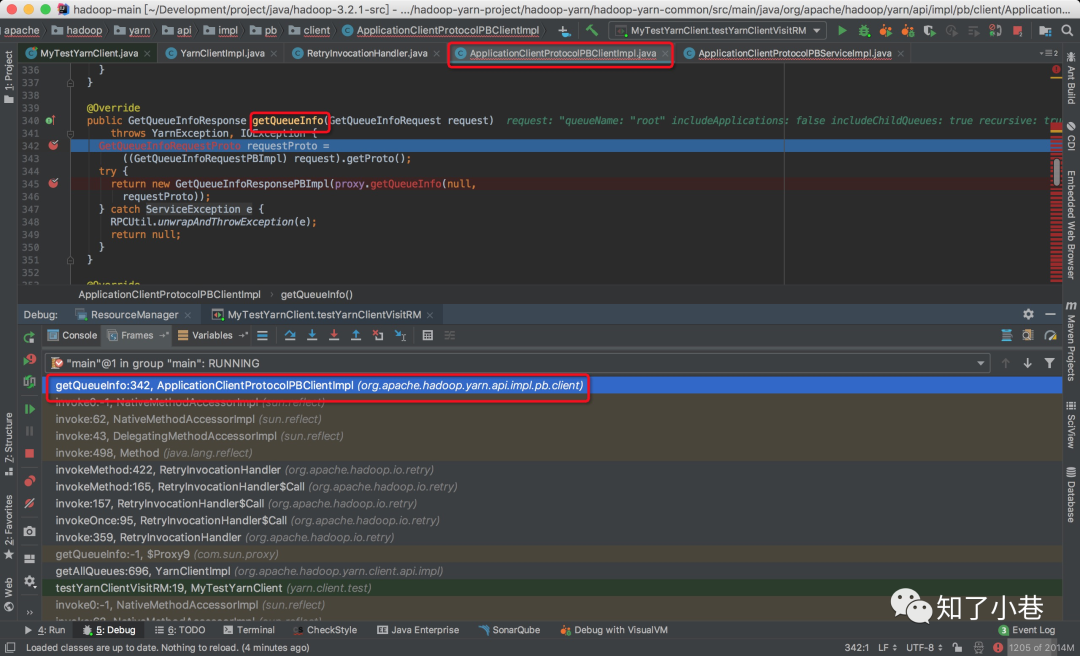Viewport: 1080px width, 656px height.
Task: Open Event Log tool window
Action: point(1026,630)
